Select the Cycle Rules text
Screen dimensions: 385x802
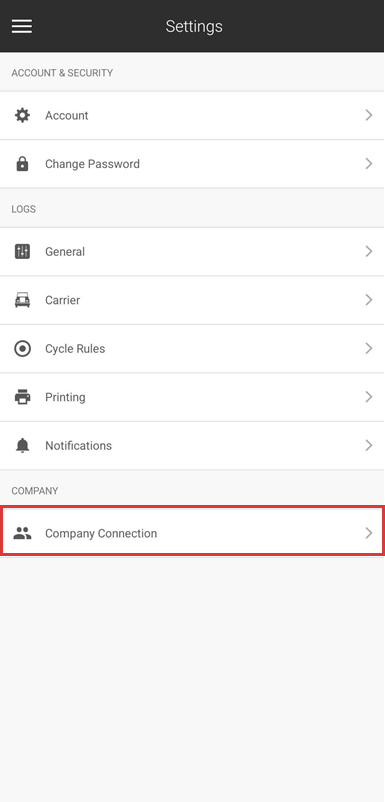(x=75, y=349)
